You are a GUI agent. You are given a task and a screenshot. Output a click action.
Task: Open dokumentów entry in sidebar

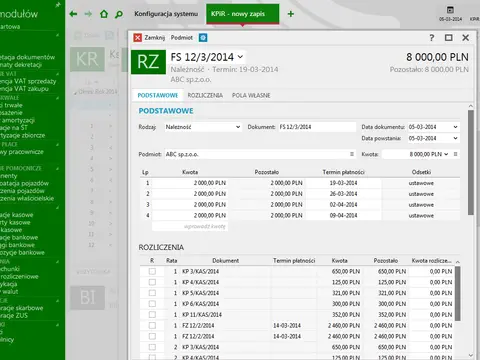(27, 57)
